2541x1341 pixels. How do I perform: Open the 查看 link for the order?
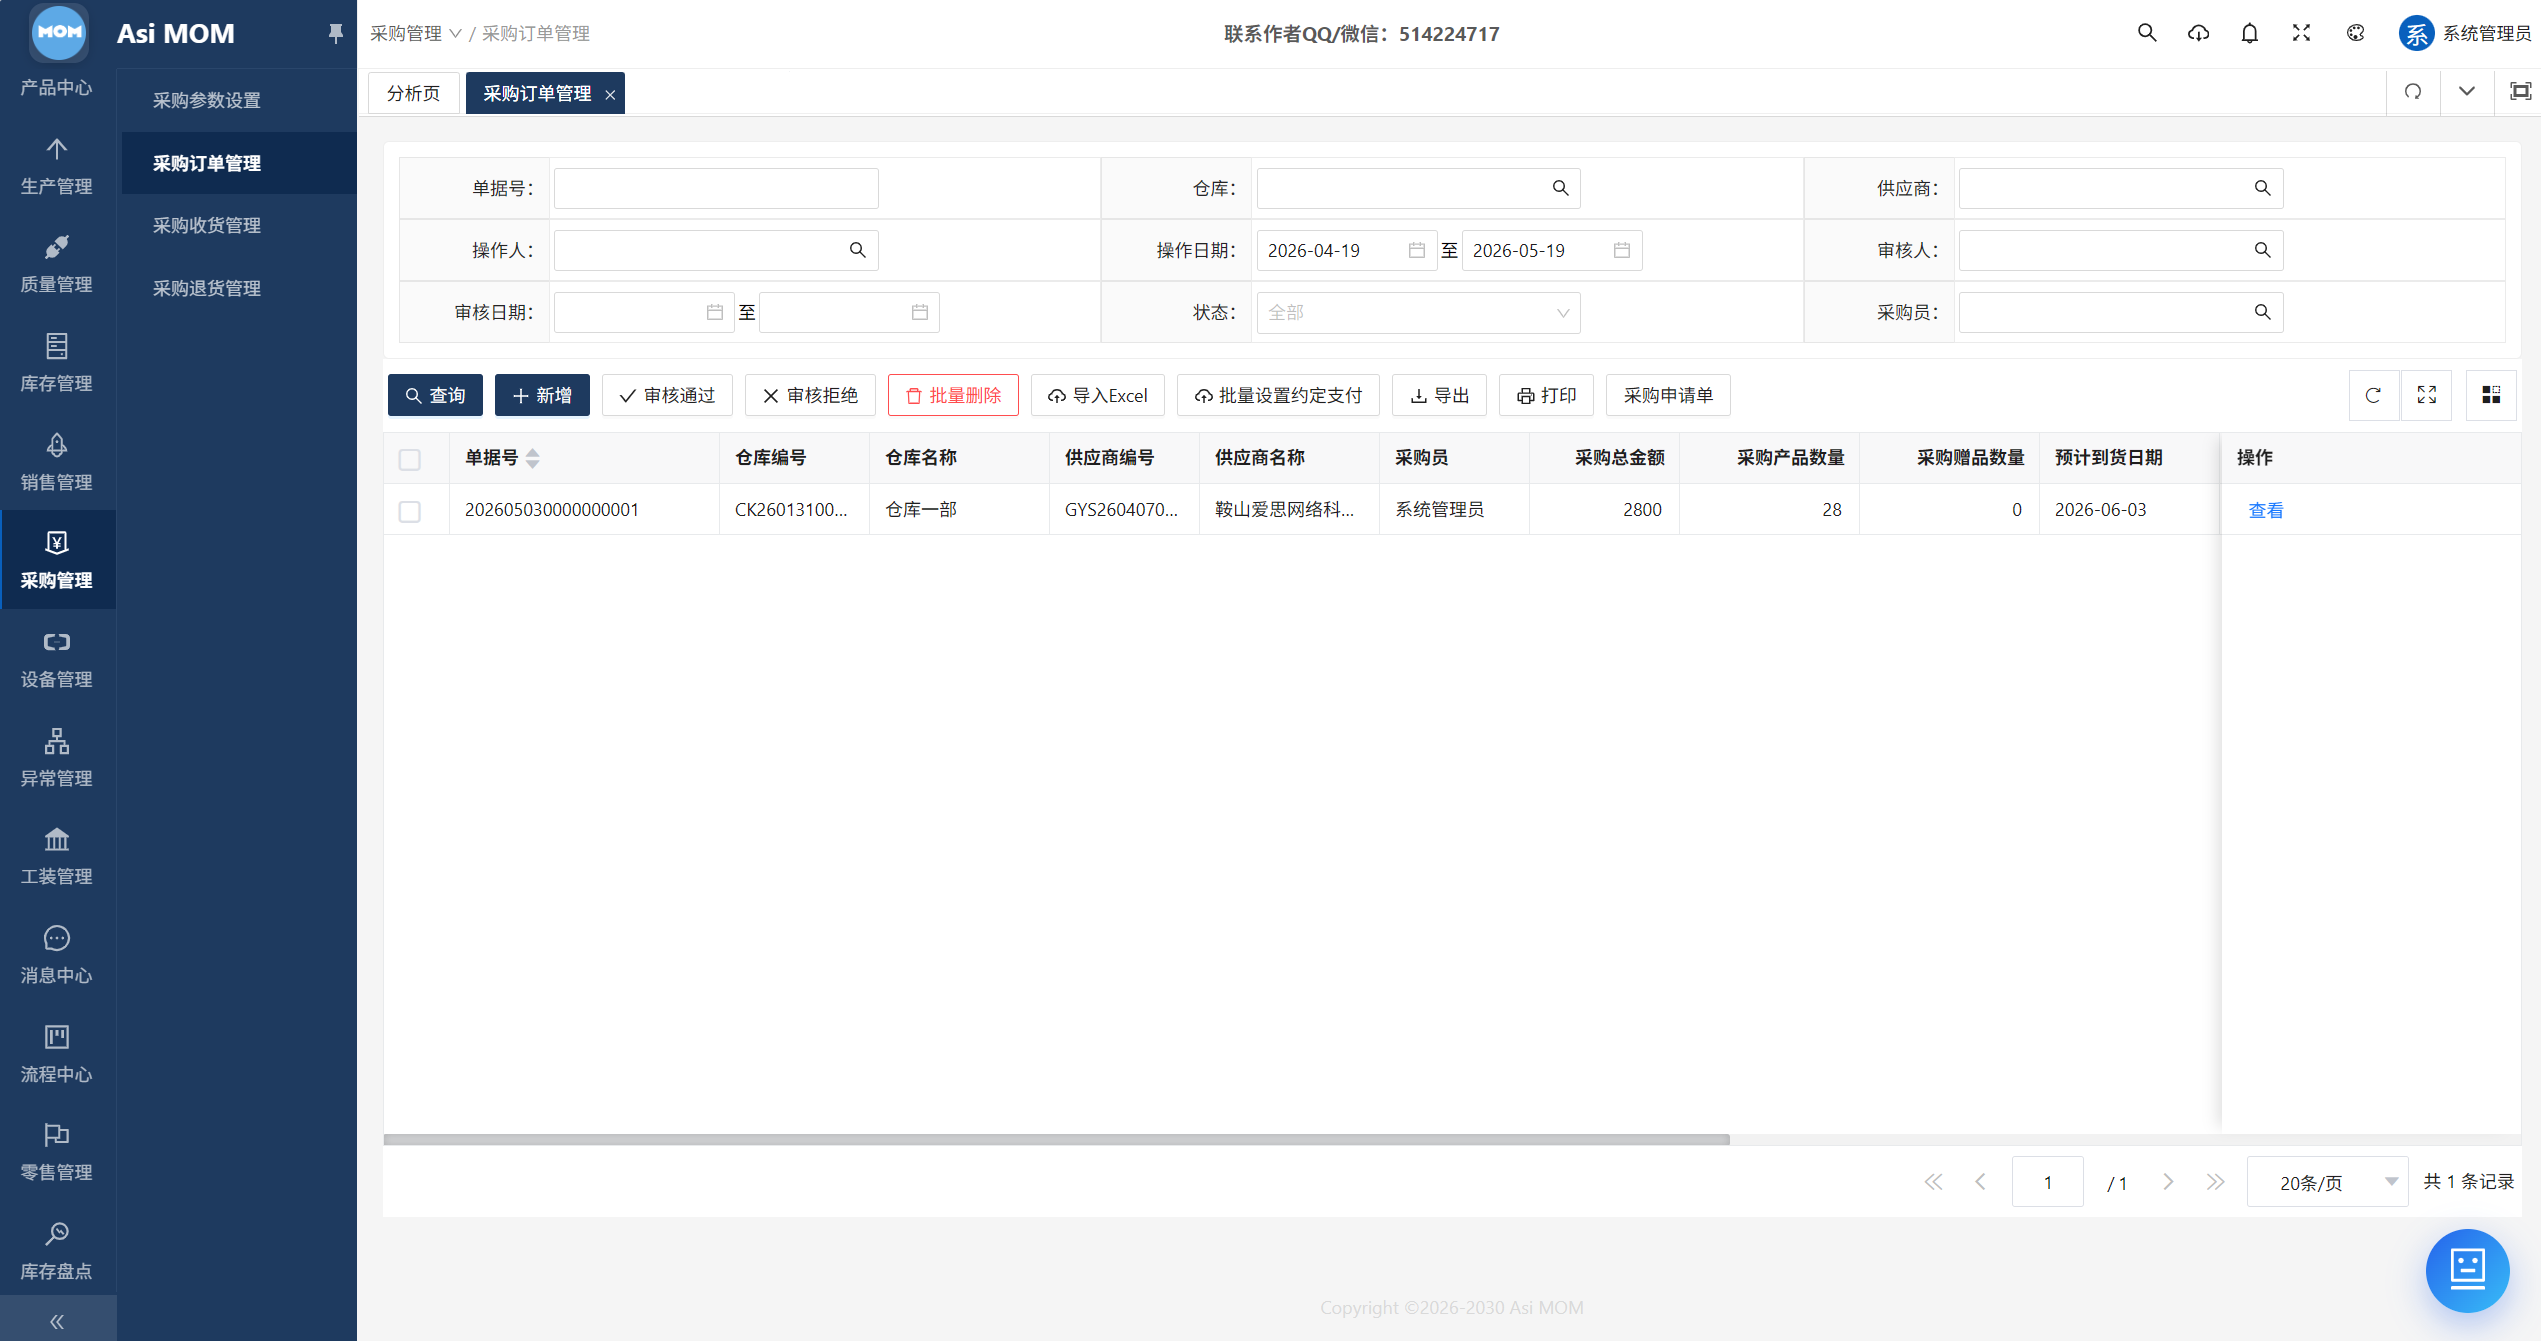(2265, 510)
